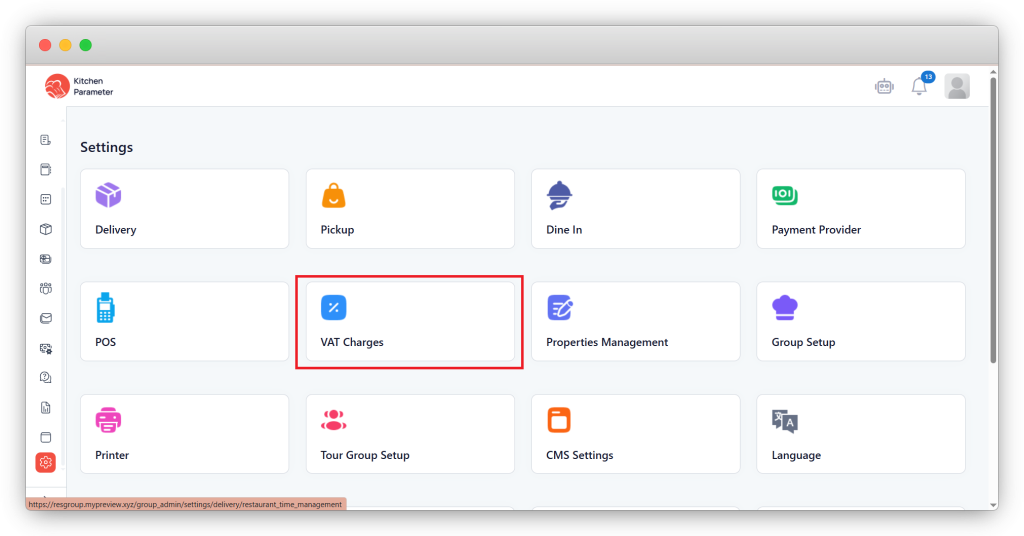Open the help question-mark icon in sidebar

[x=45, y=377]
